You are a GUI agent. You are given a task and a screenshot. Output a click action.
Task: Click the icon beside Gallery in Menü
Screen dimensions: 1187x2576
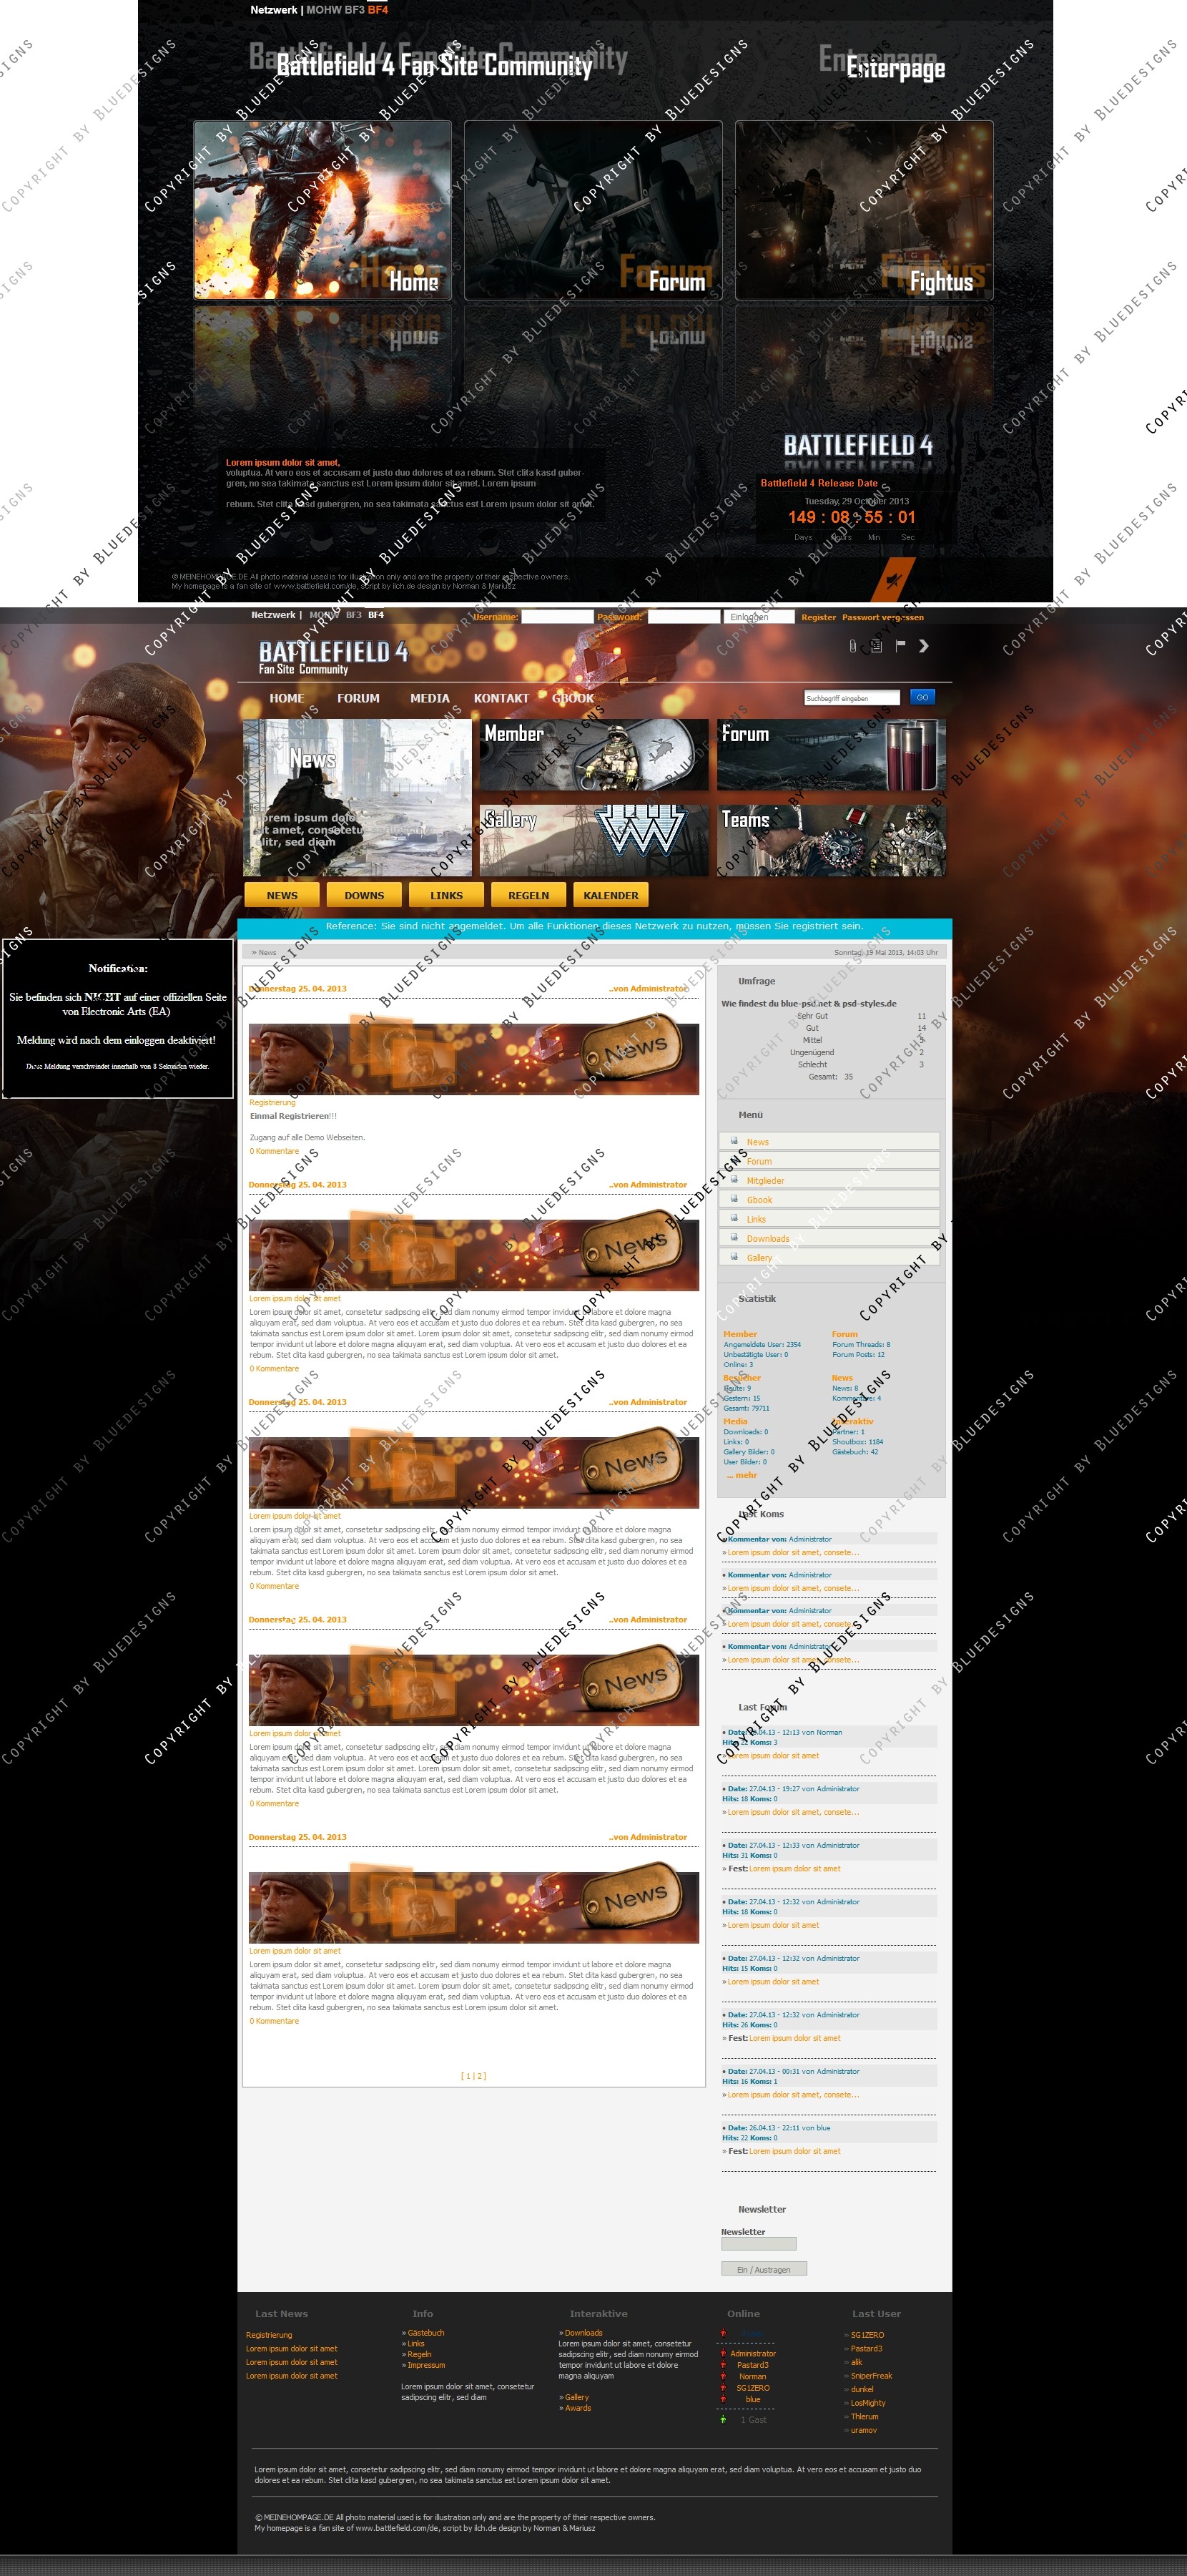[734, 1257]
